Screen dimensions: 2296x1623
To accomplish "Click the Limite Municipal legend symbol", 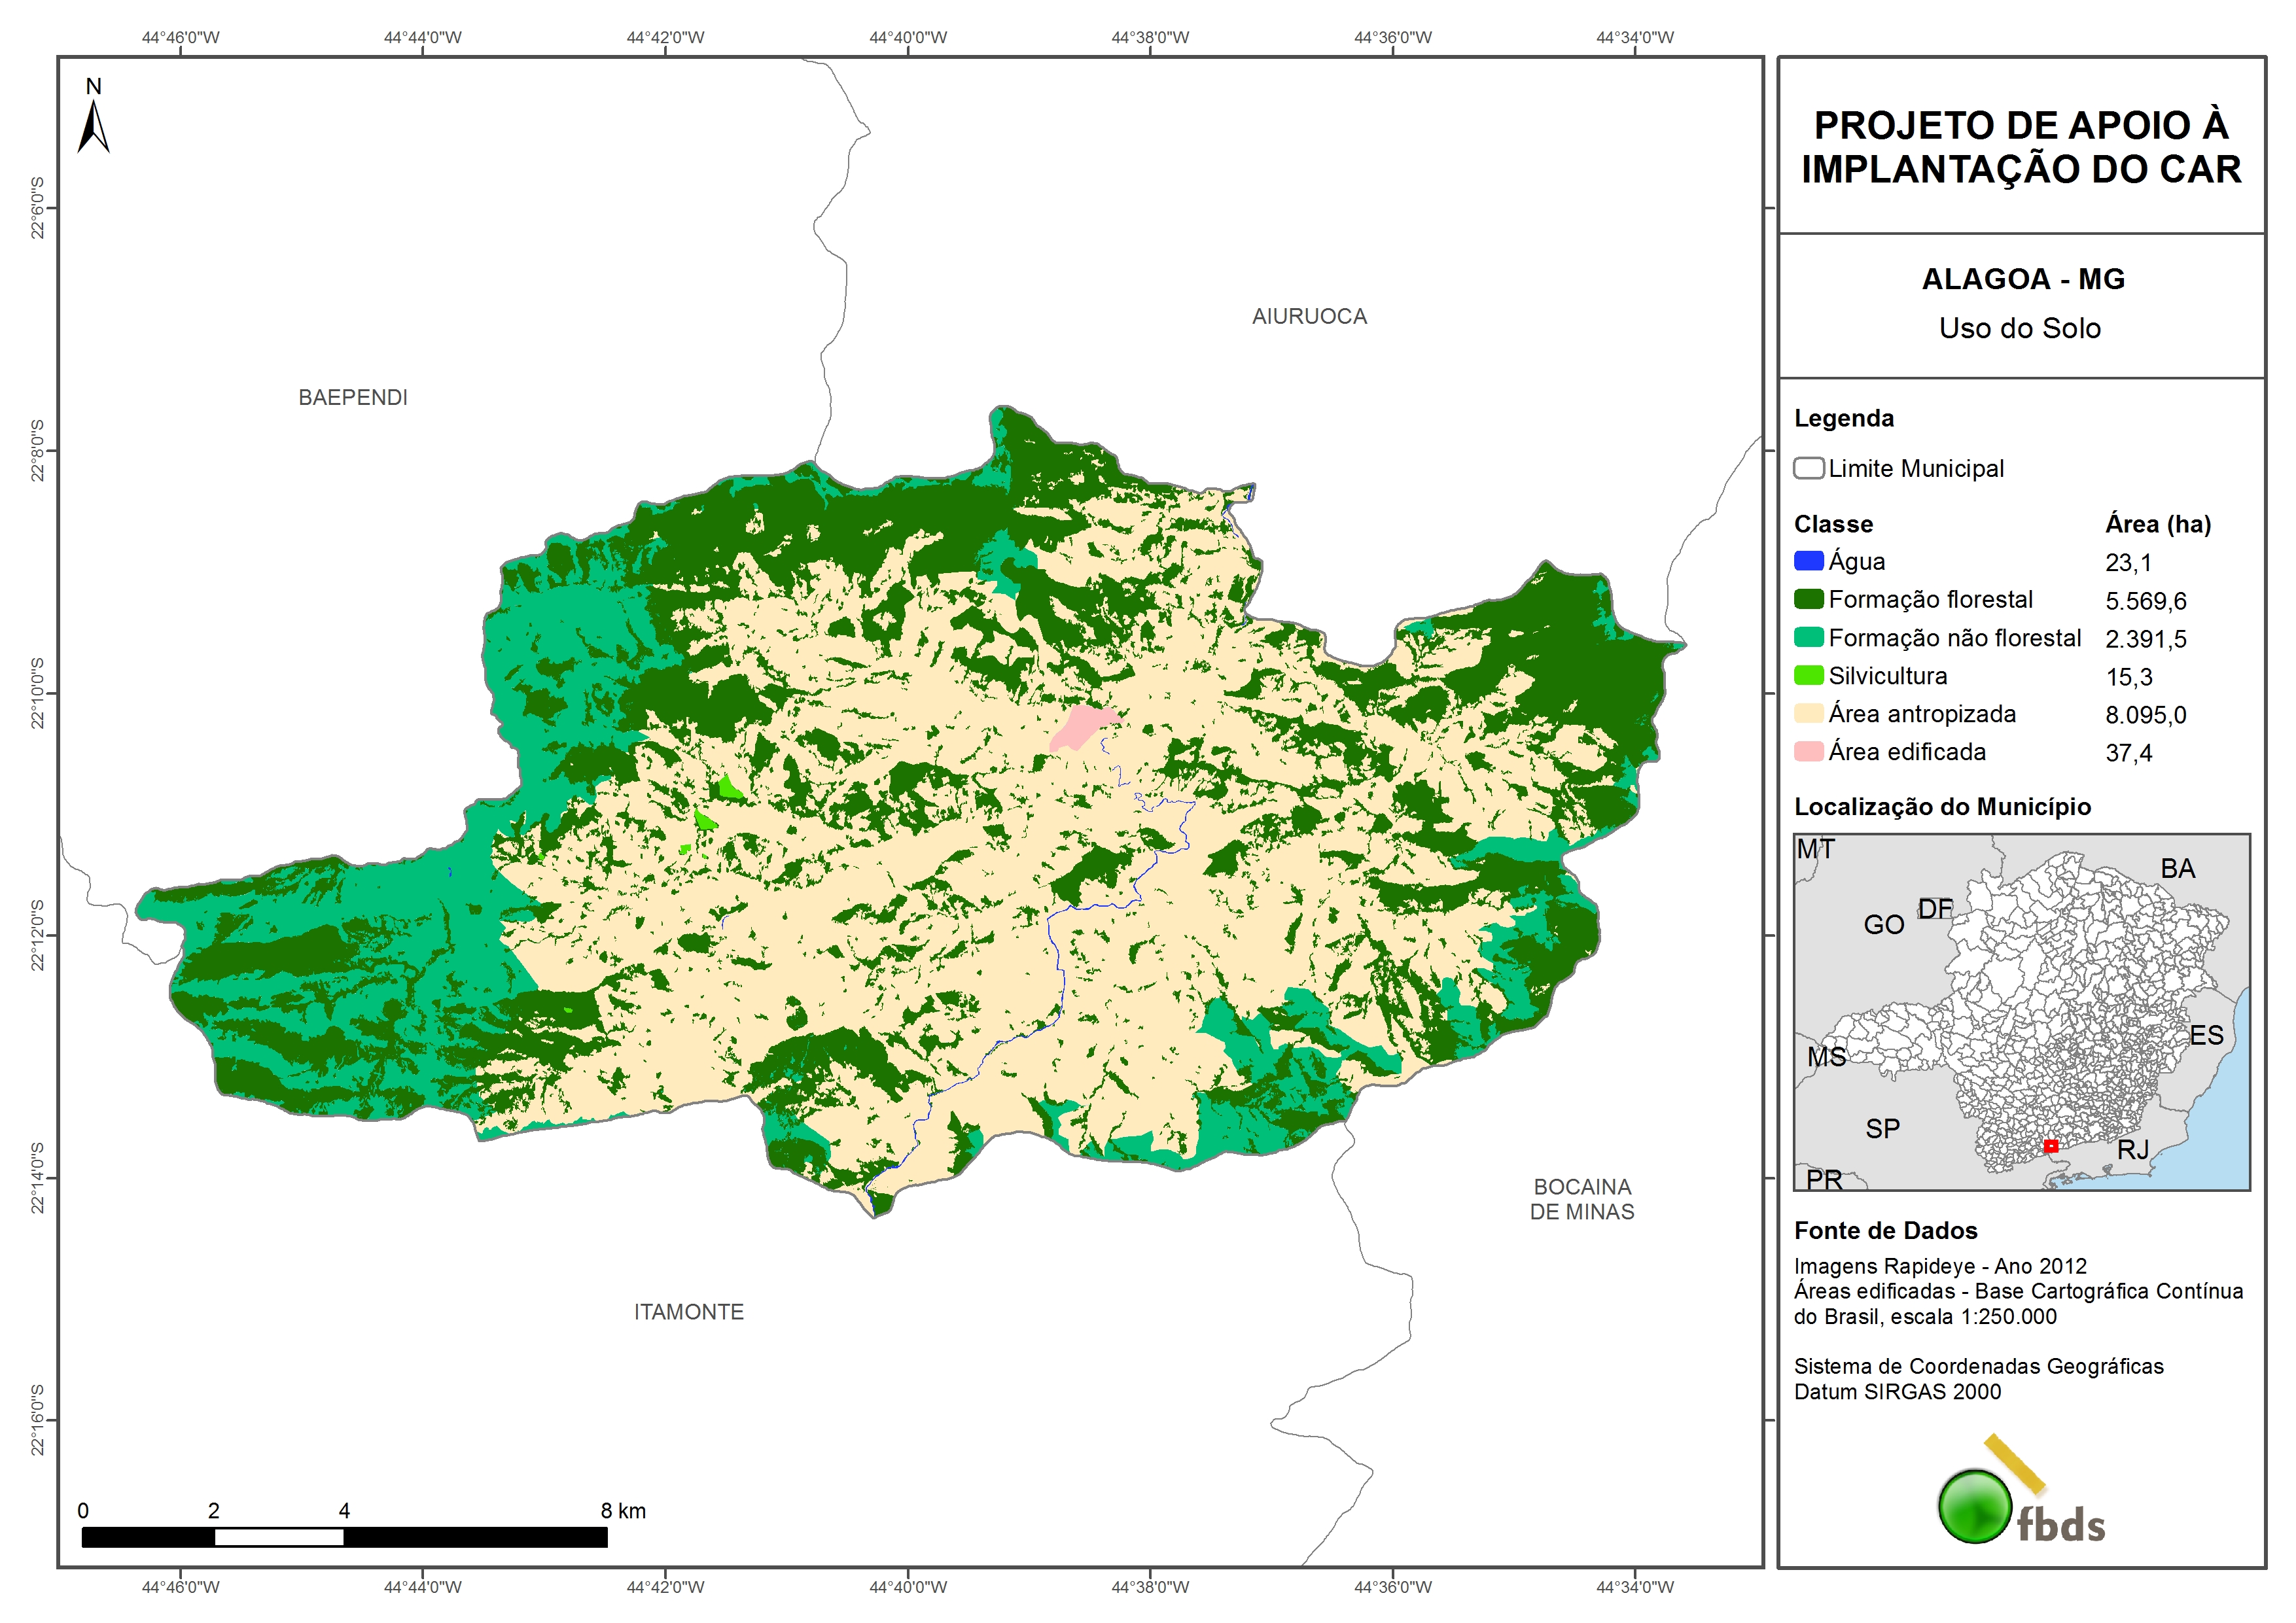I will pyautogui.click(x=1808, y=468).
